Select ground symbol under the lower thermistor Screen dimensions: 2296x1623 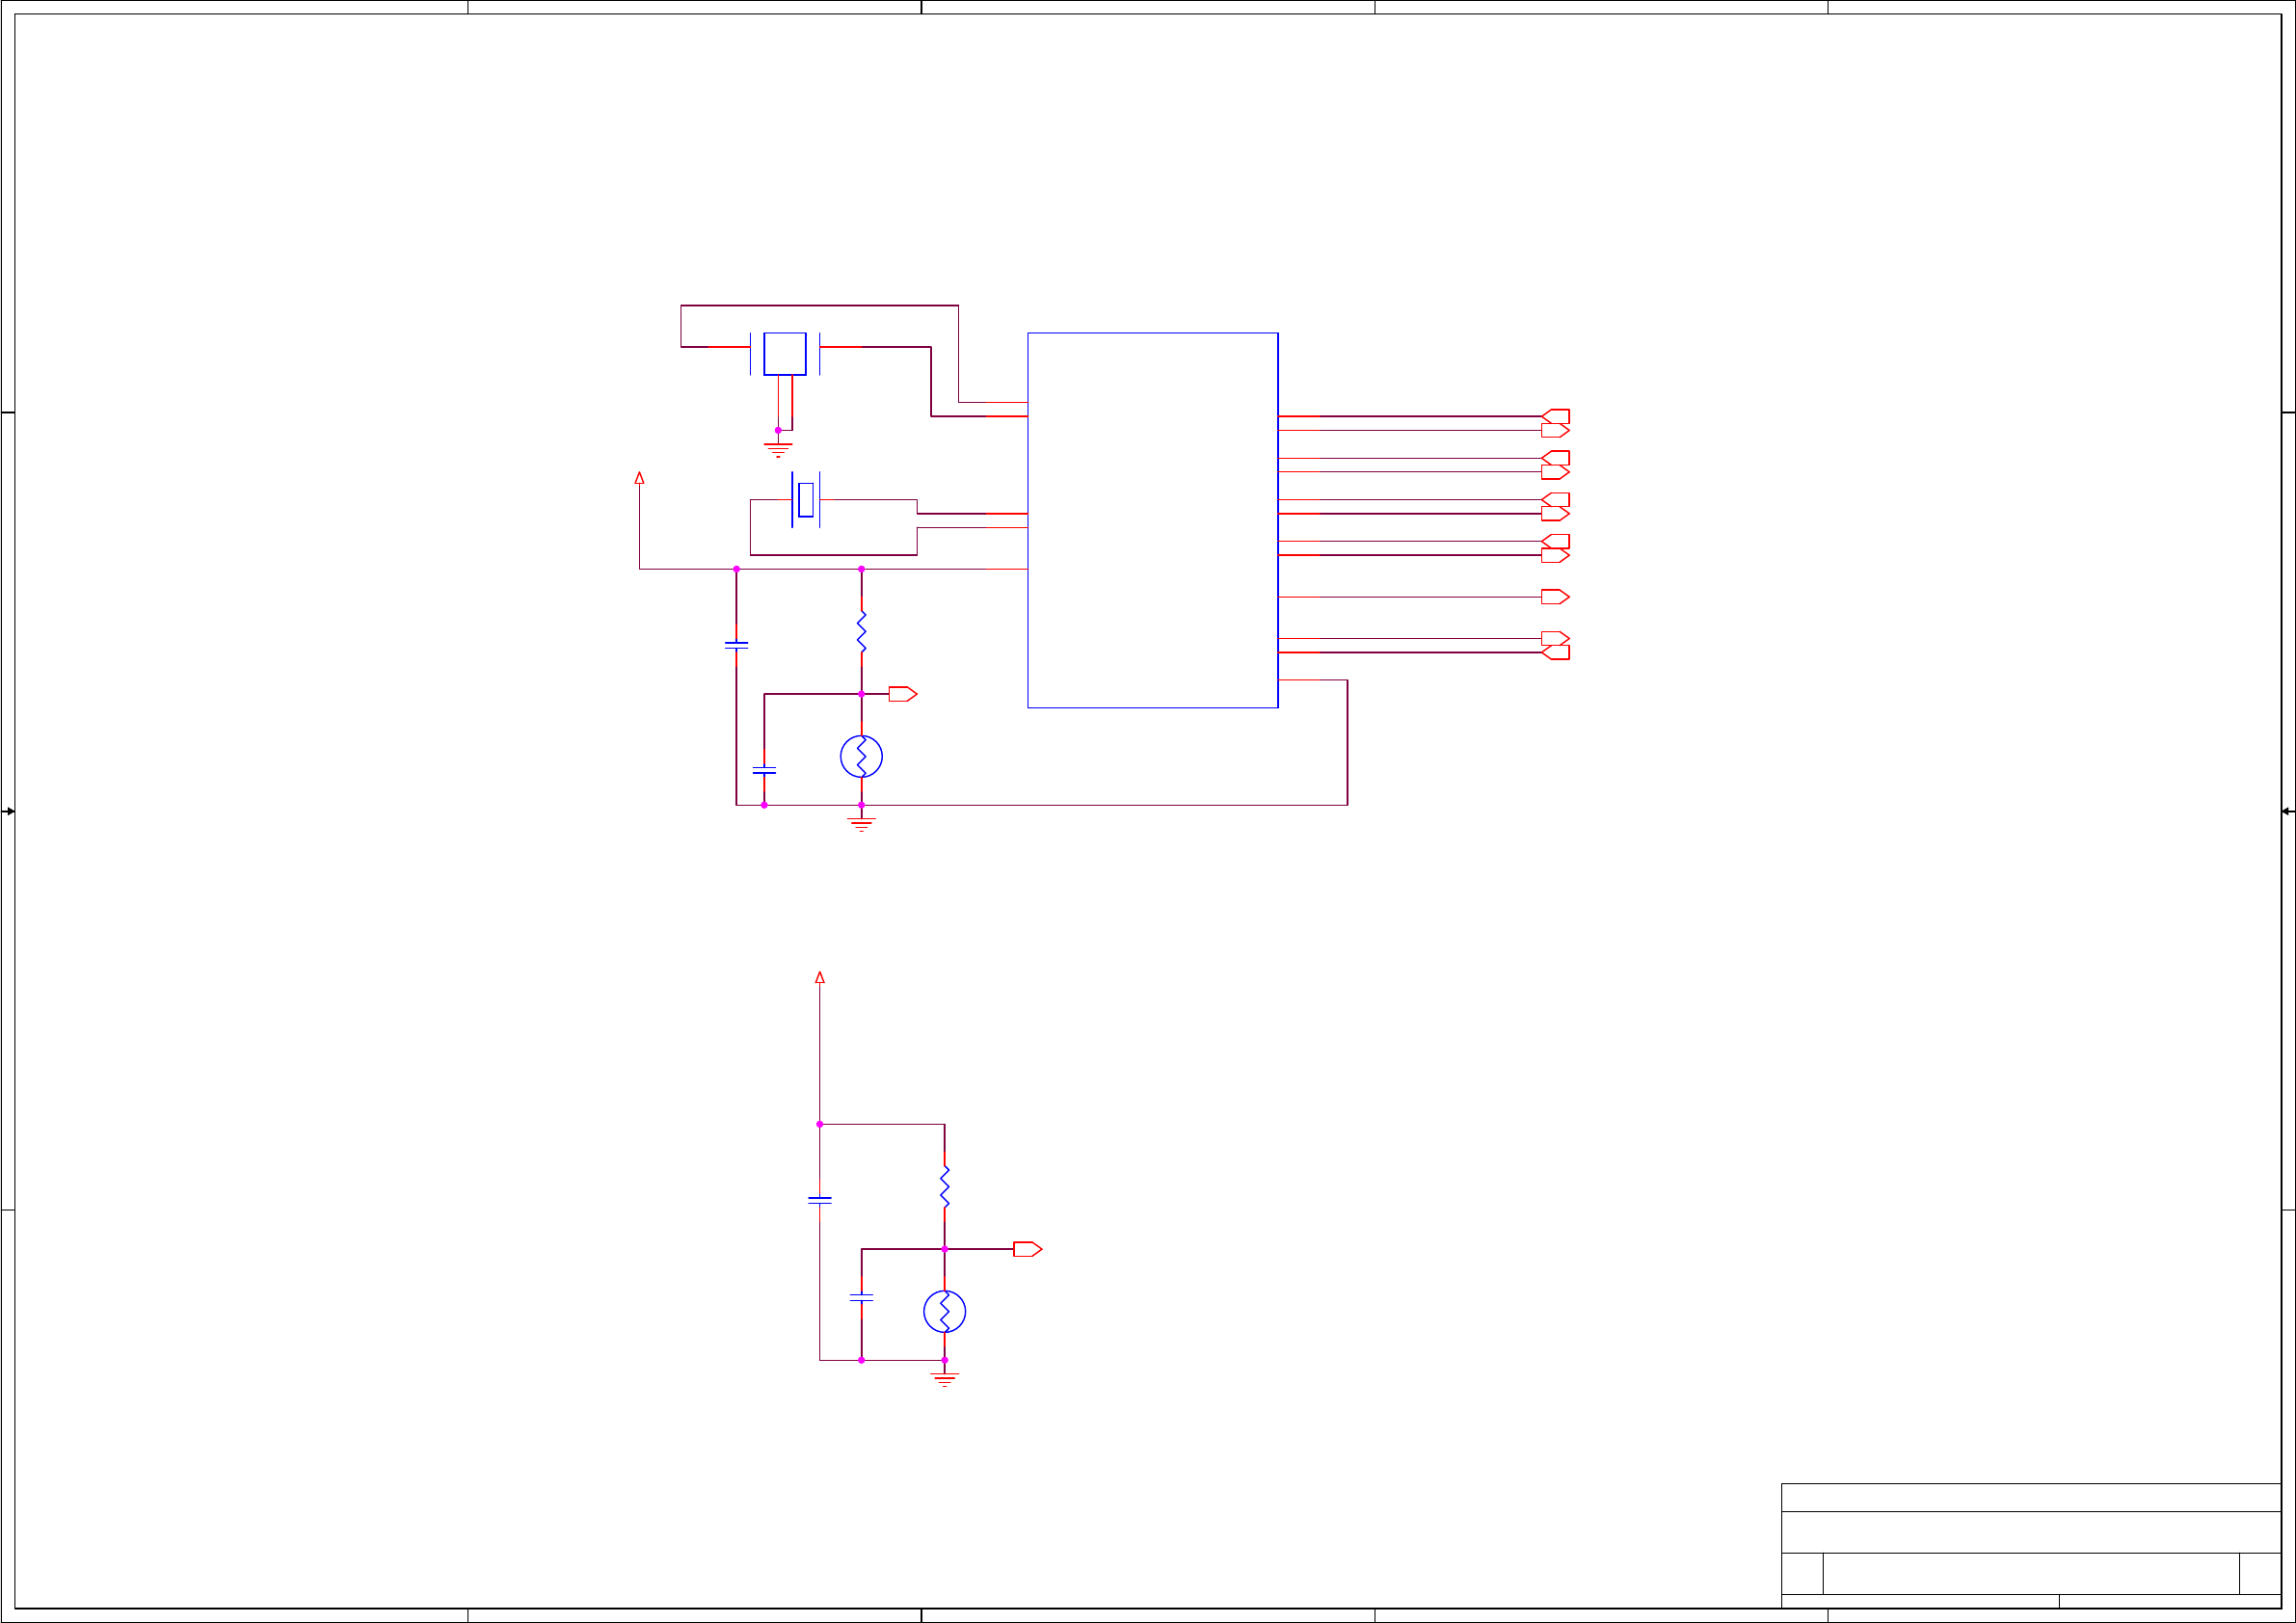[944, 1379]
